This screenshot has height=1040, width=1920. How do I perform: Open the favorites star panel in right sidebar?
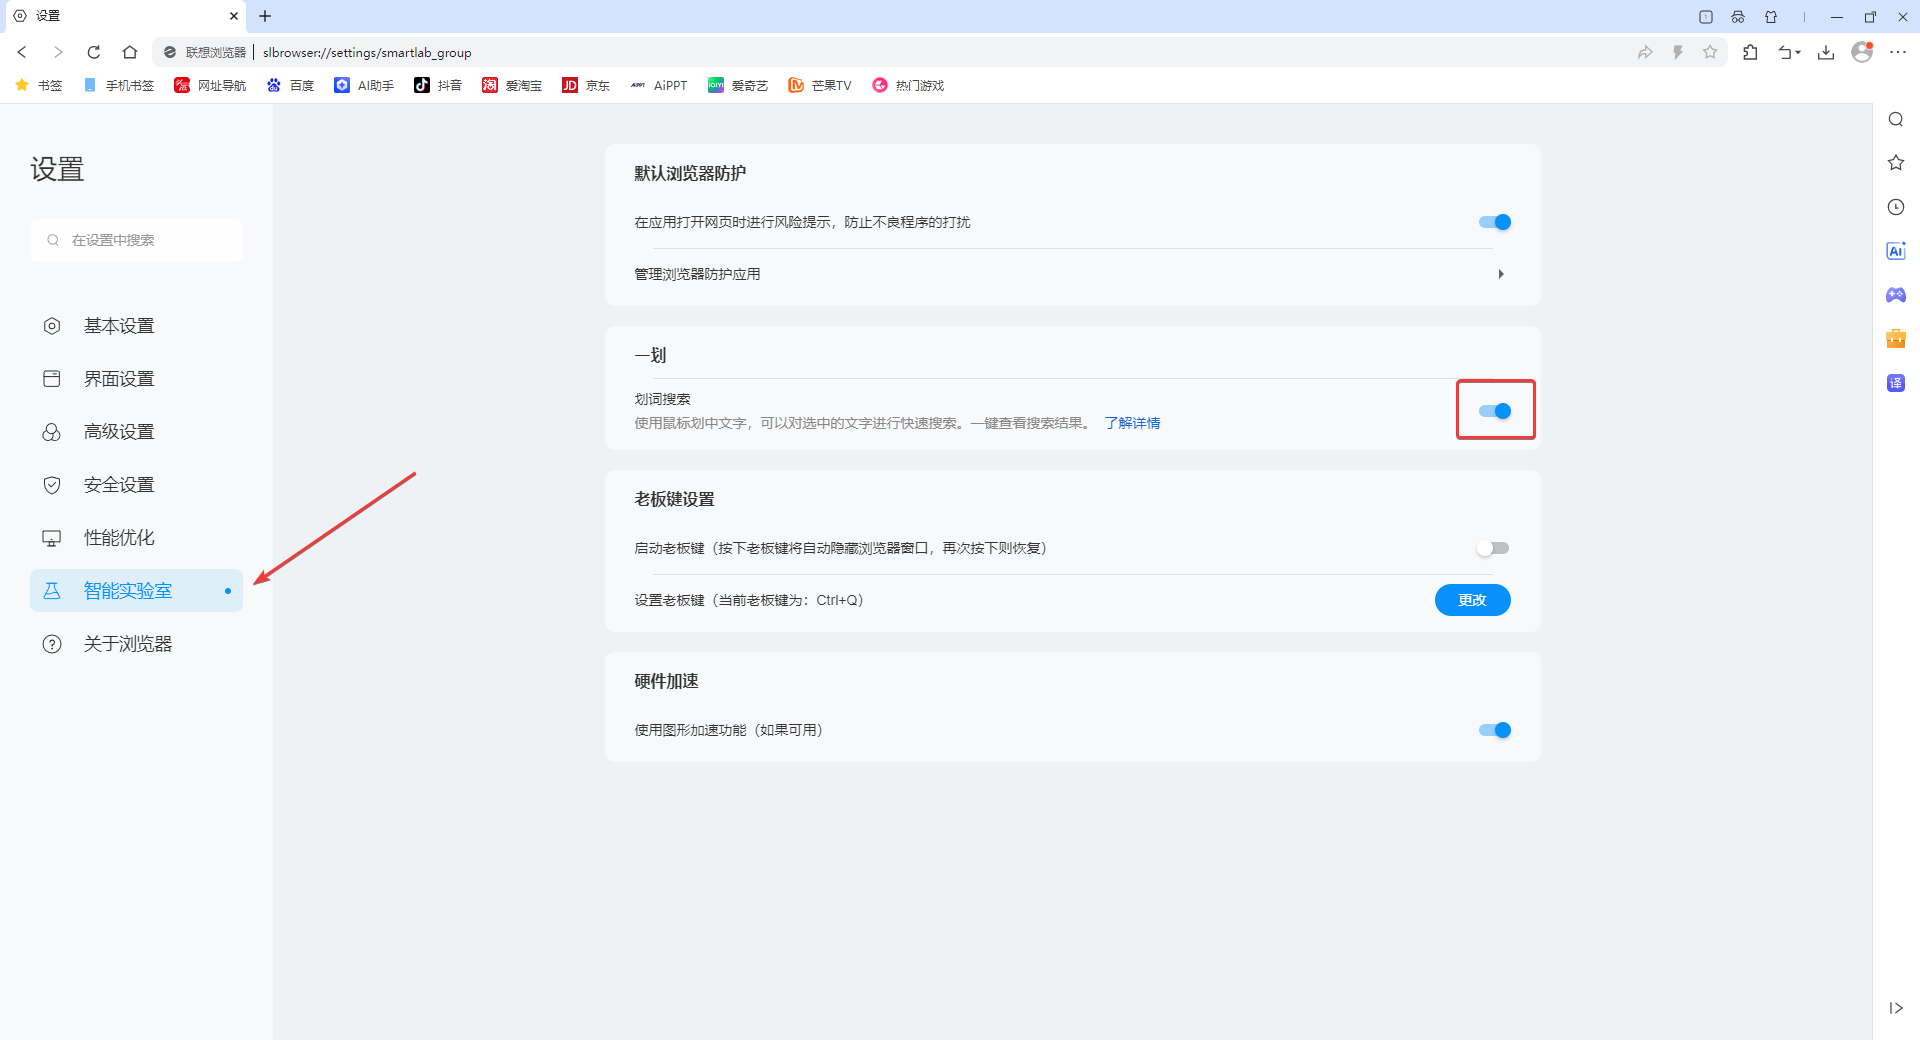coord(1896,162)
